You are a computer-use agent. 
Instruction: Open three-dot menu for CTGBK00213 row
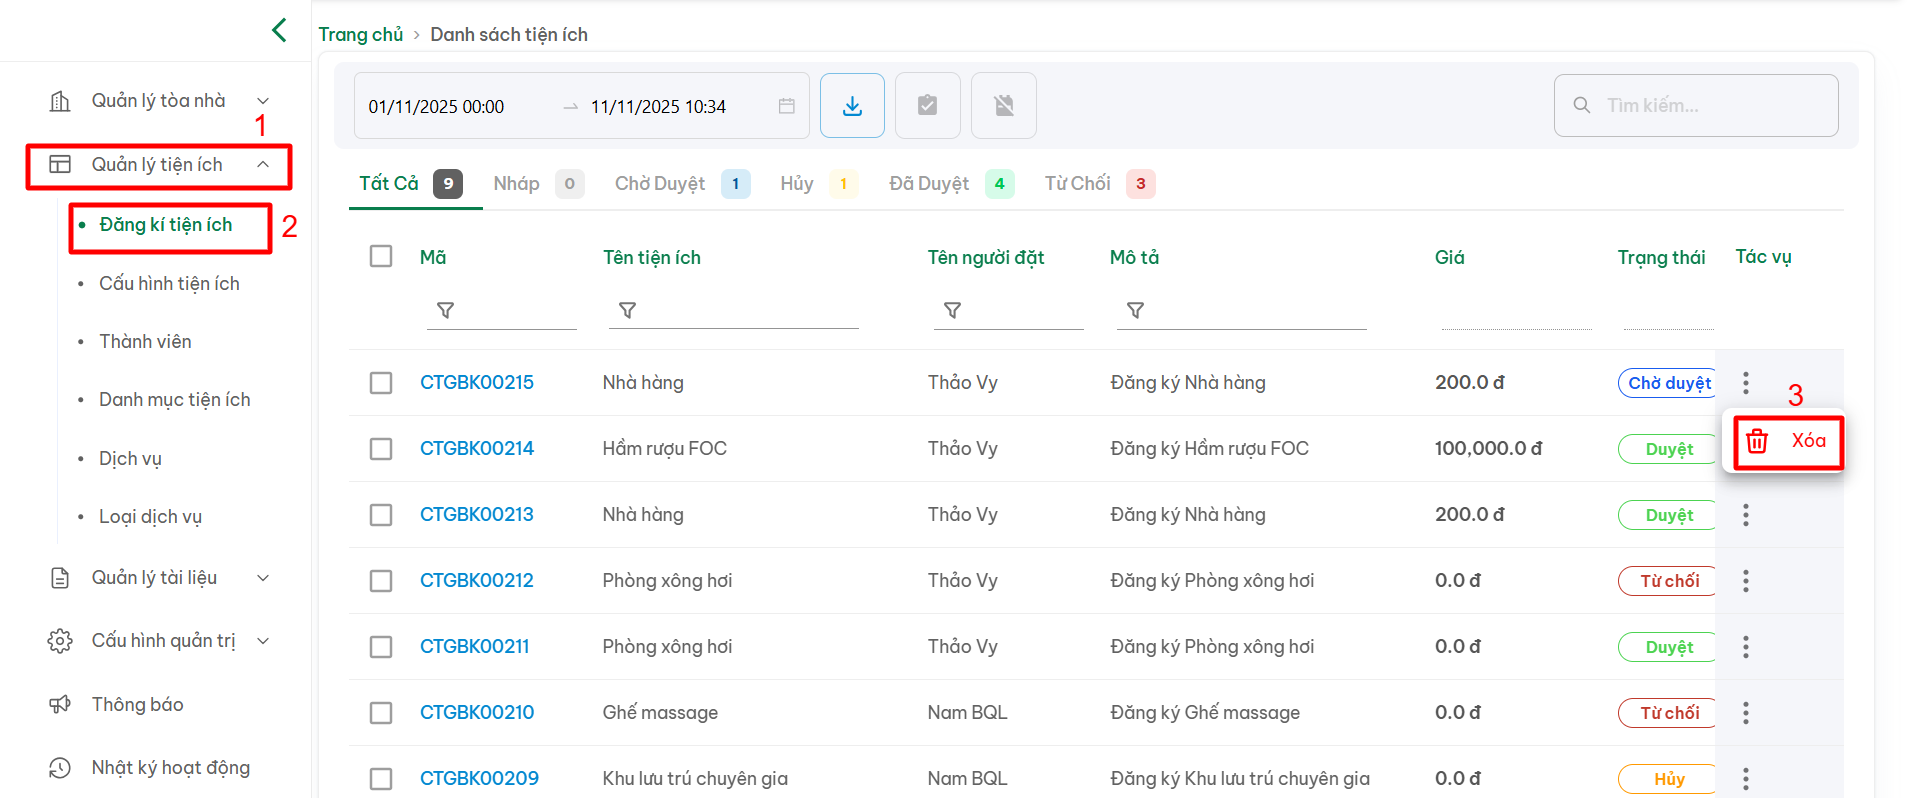tap(1745, 515)
